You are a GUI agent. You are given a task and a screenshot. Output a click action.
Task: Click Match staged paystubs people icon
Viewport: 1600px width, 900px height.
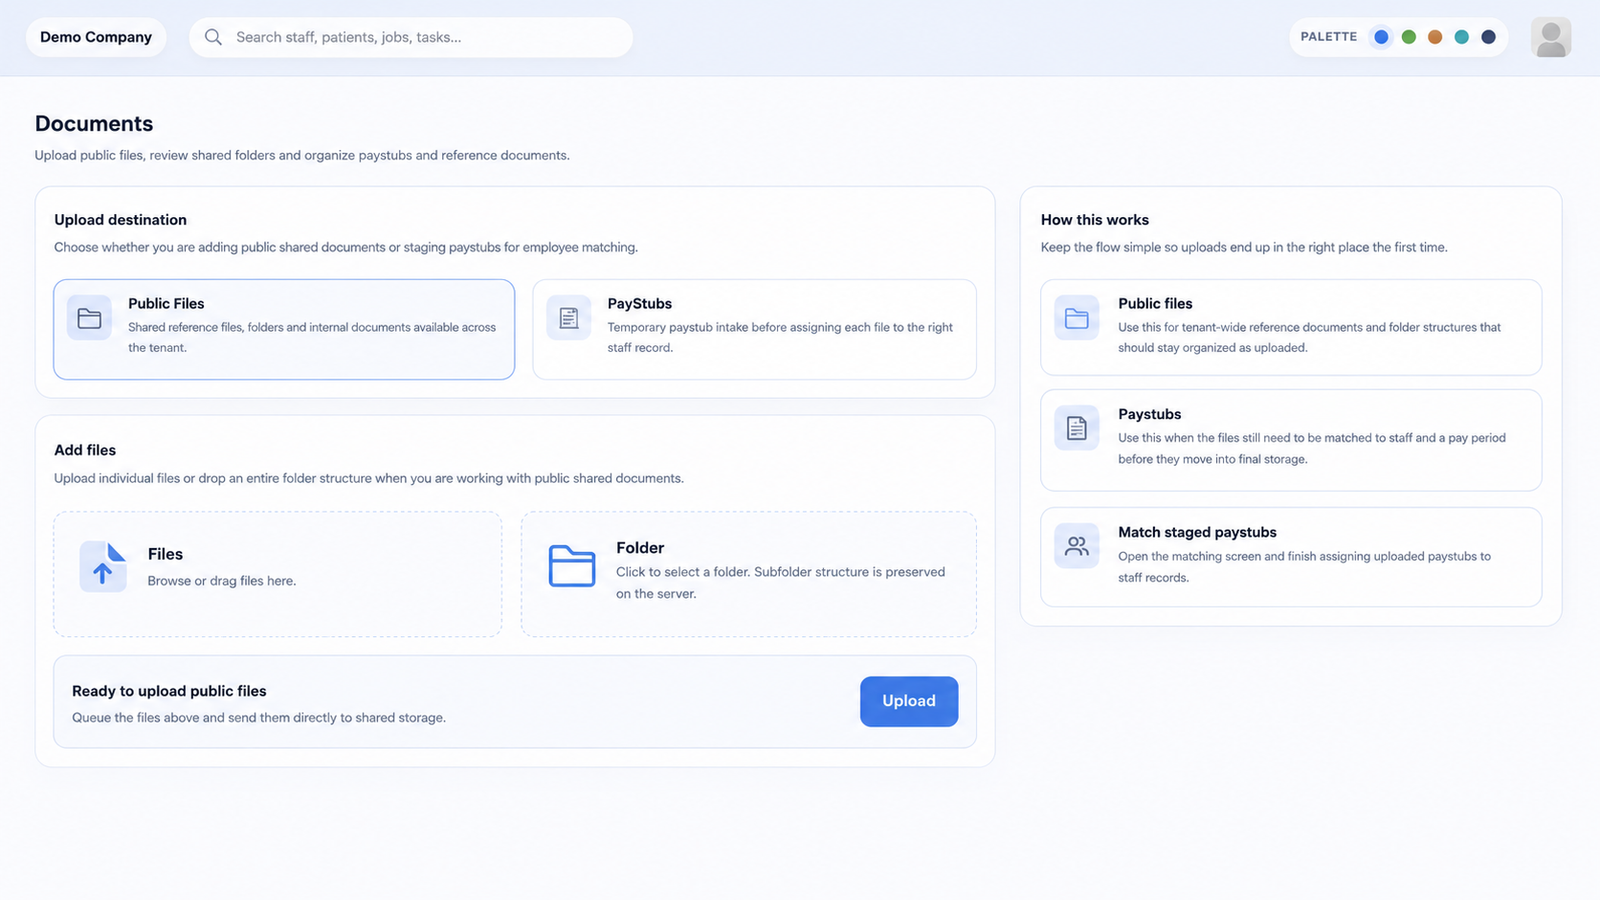click(1077, 546)
